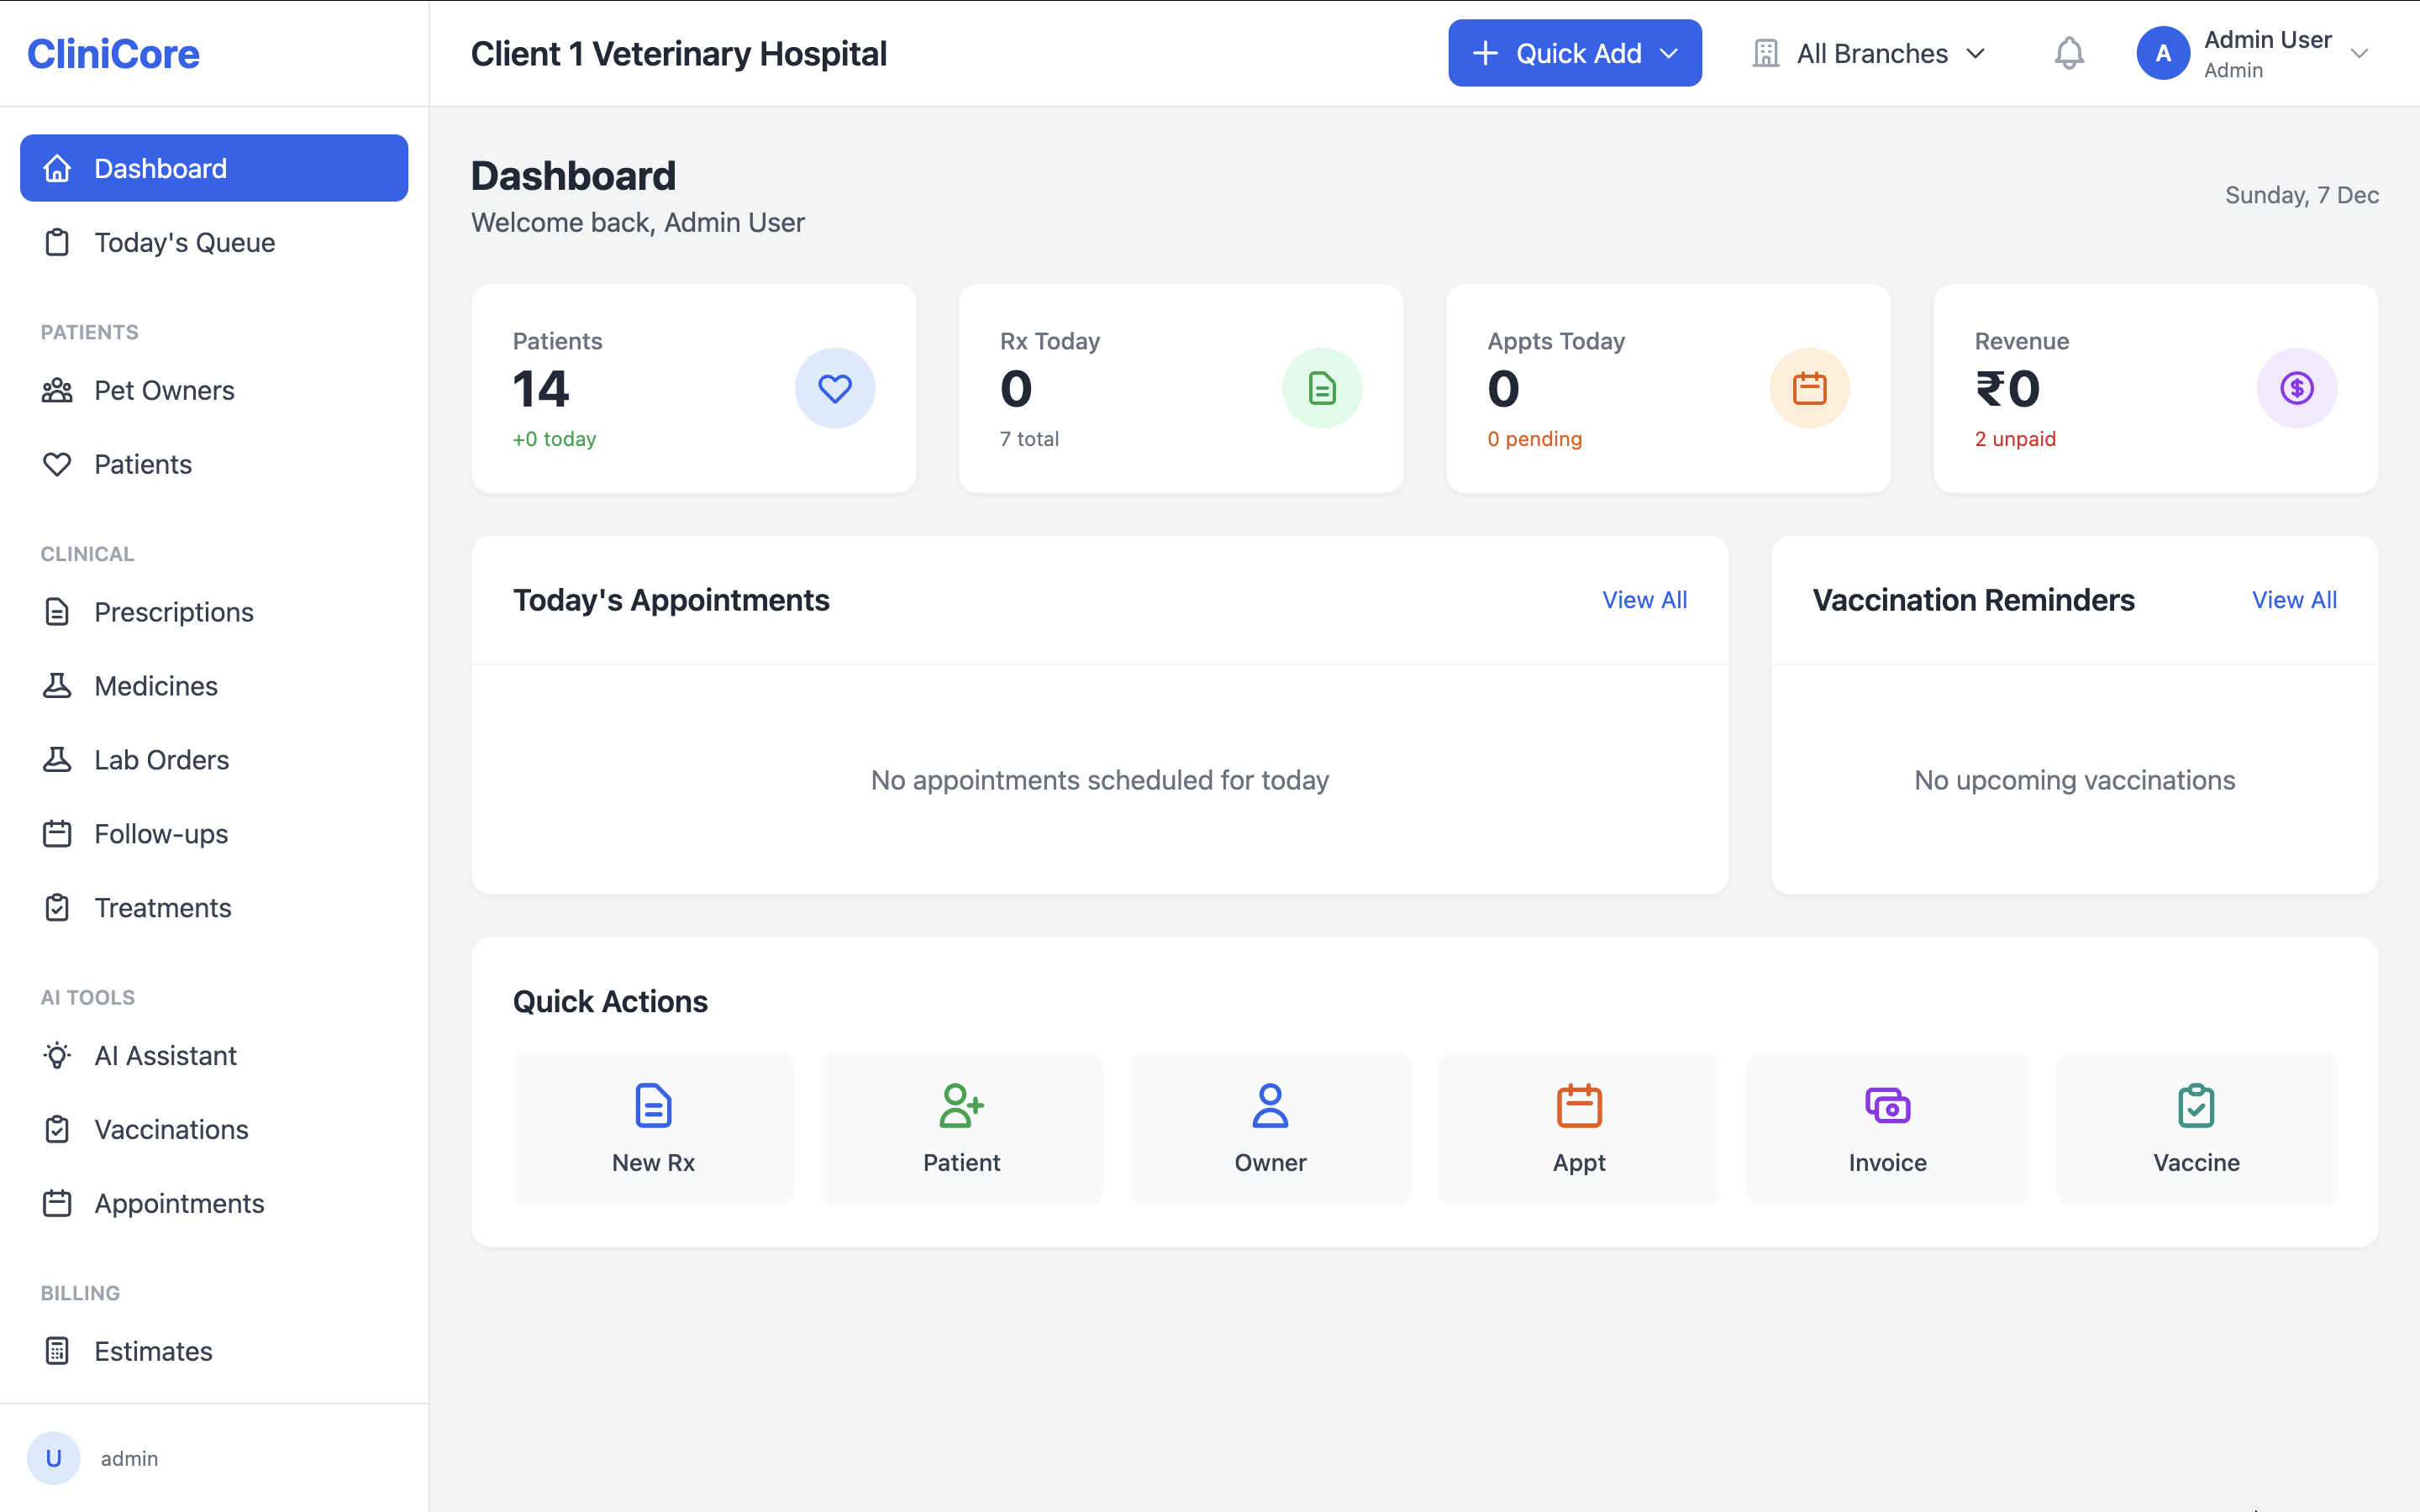This screenshot has width=2420, height=1512.
Task: Navigate to Estimates under Billing
Action: [x=153, y=1350]
